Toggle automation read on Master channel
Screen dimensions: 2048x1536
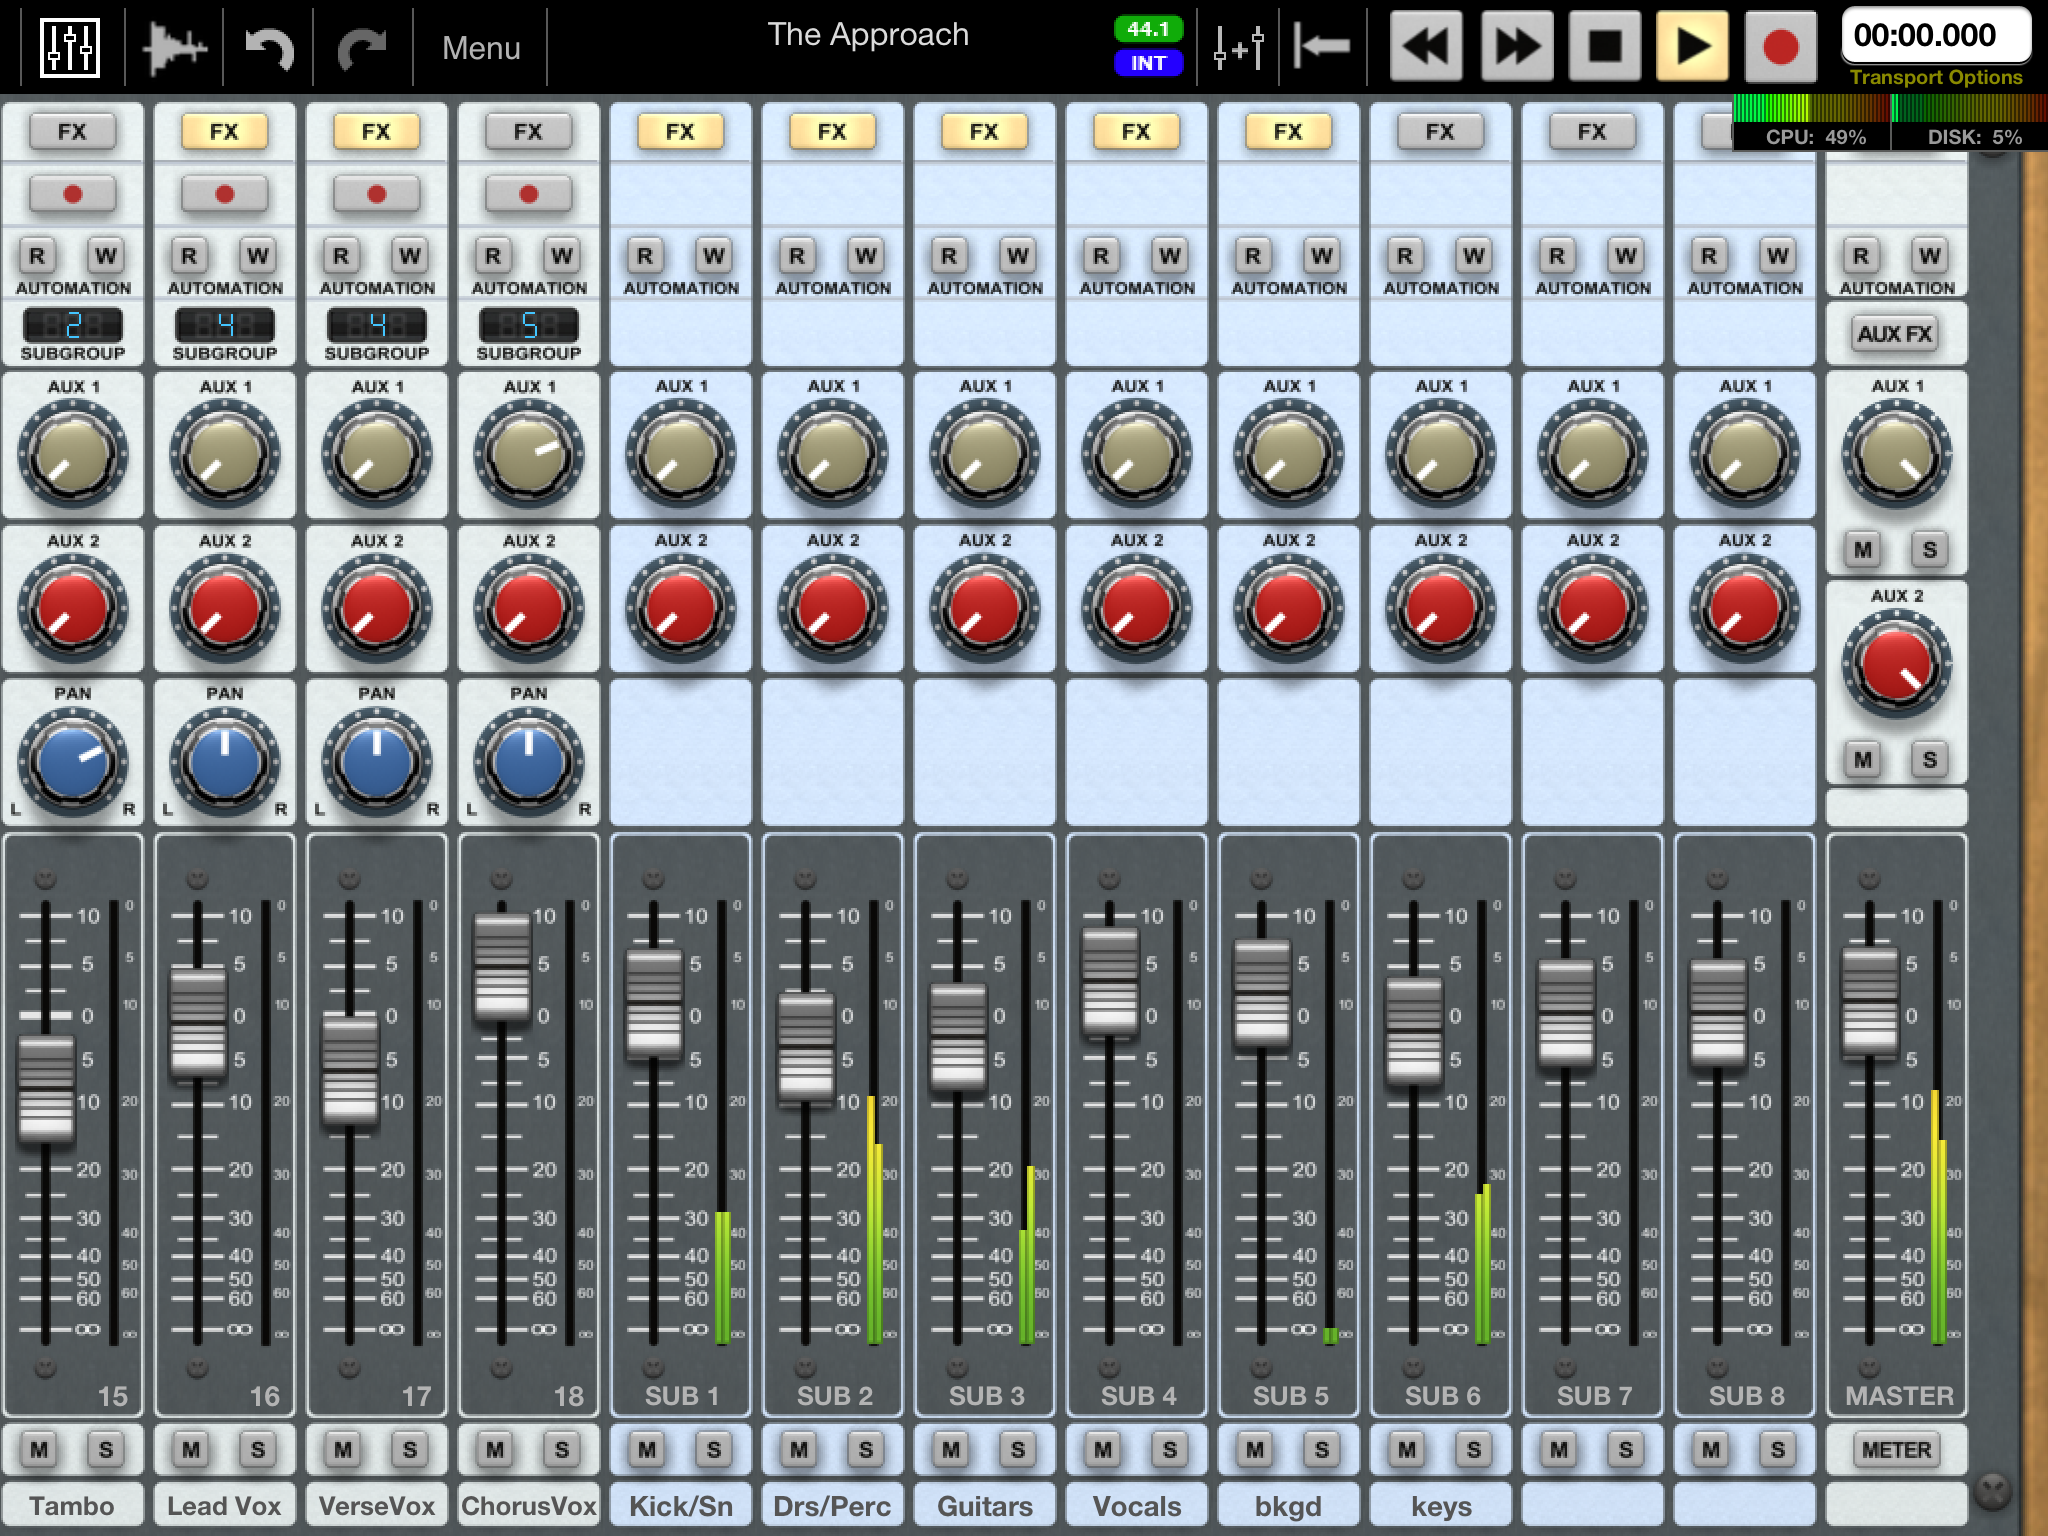(x=1861, y=256)
